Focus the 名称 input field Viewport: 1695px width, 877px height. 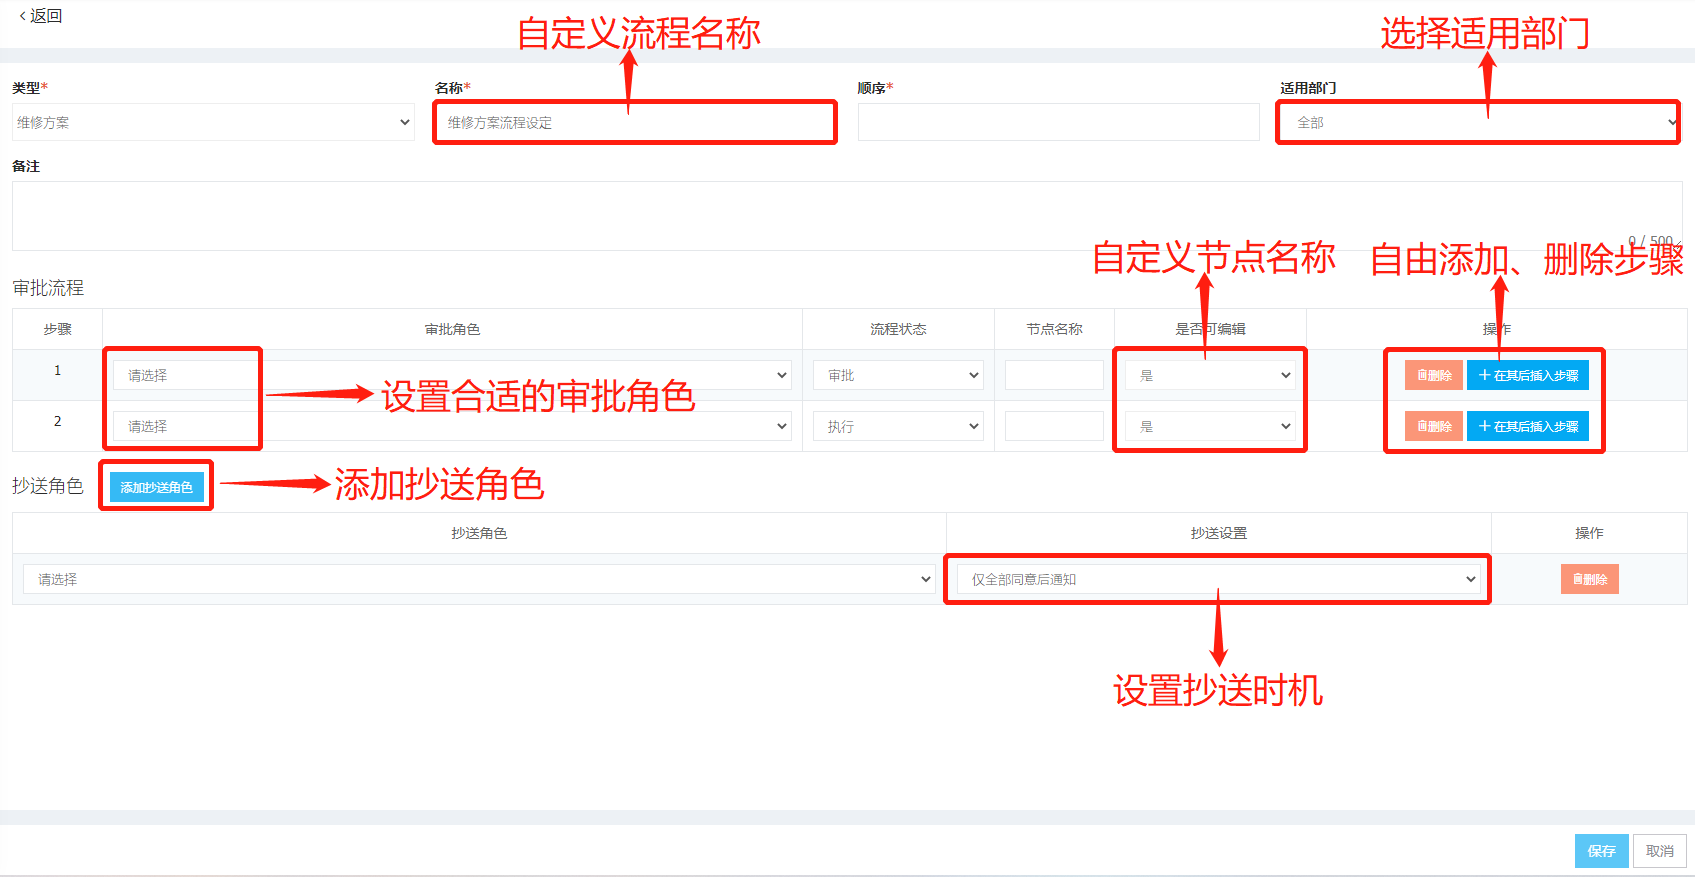pyautogui.click(x=635, y=122)
